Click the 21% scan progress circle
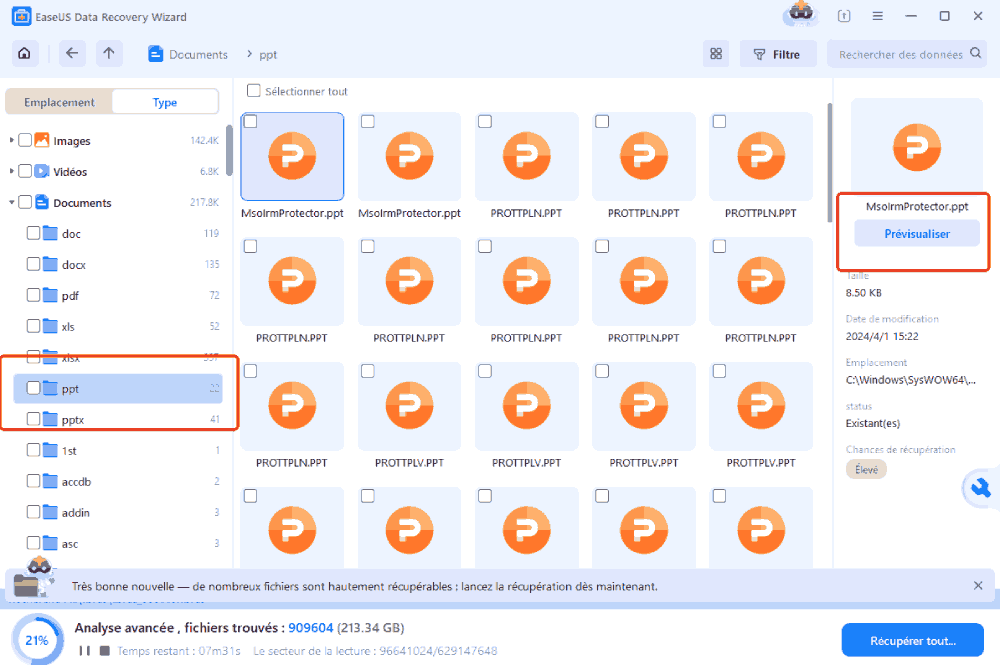 click(37, 640)
